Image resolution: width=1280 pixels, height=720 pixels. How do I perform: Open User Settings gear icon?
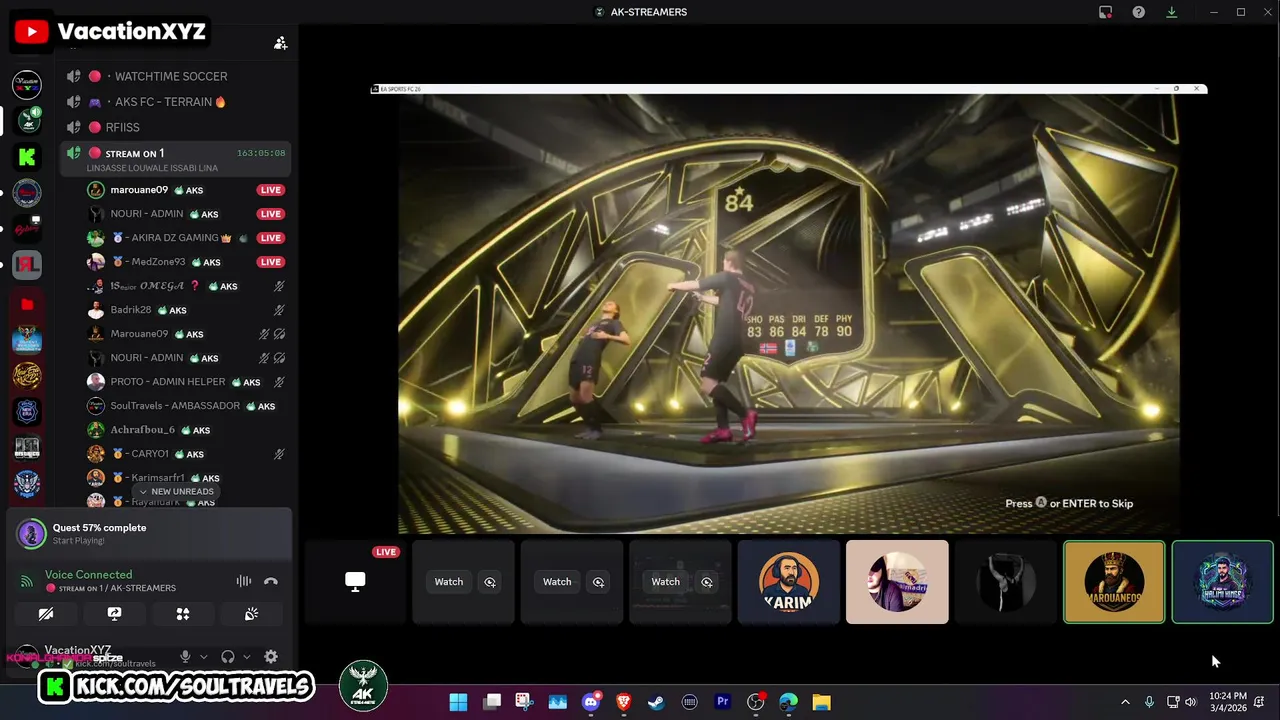pos(270,657)
